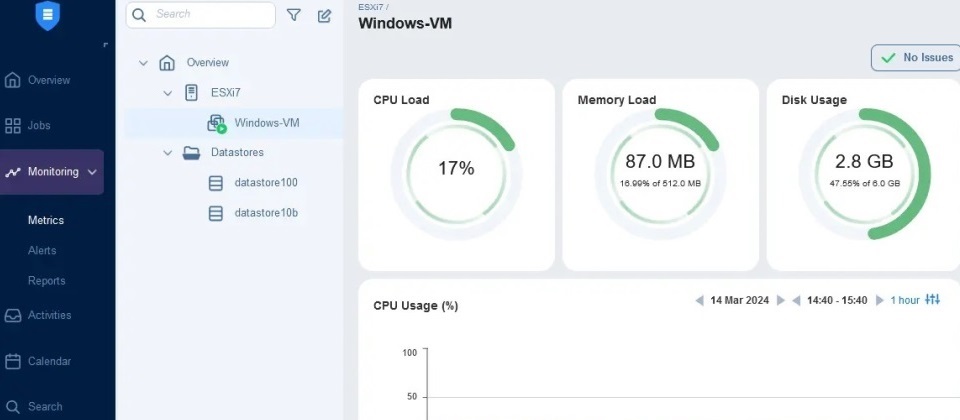Click the edit pencil icon beside filter
The image size is (960, 420).
click(x=324, y=16)
